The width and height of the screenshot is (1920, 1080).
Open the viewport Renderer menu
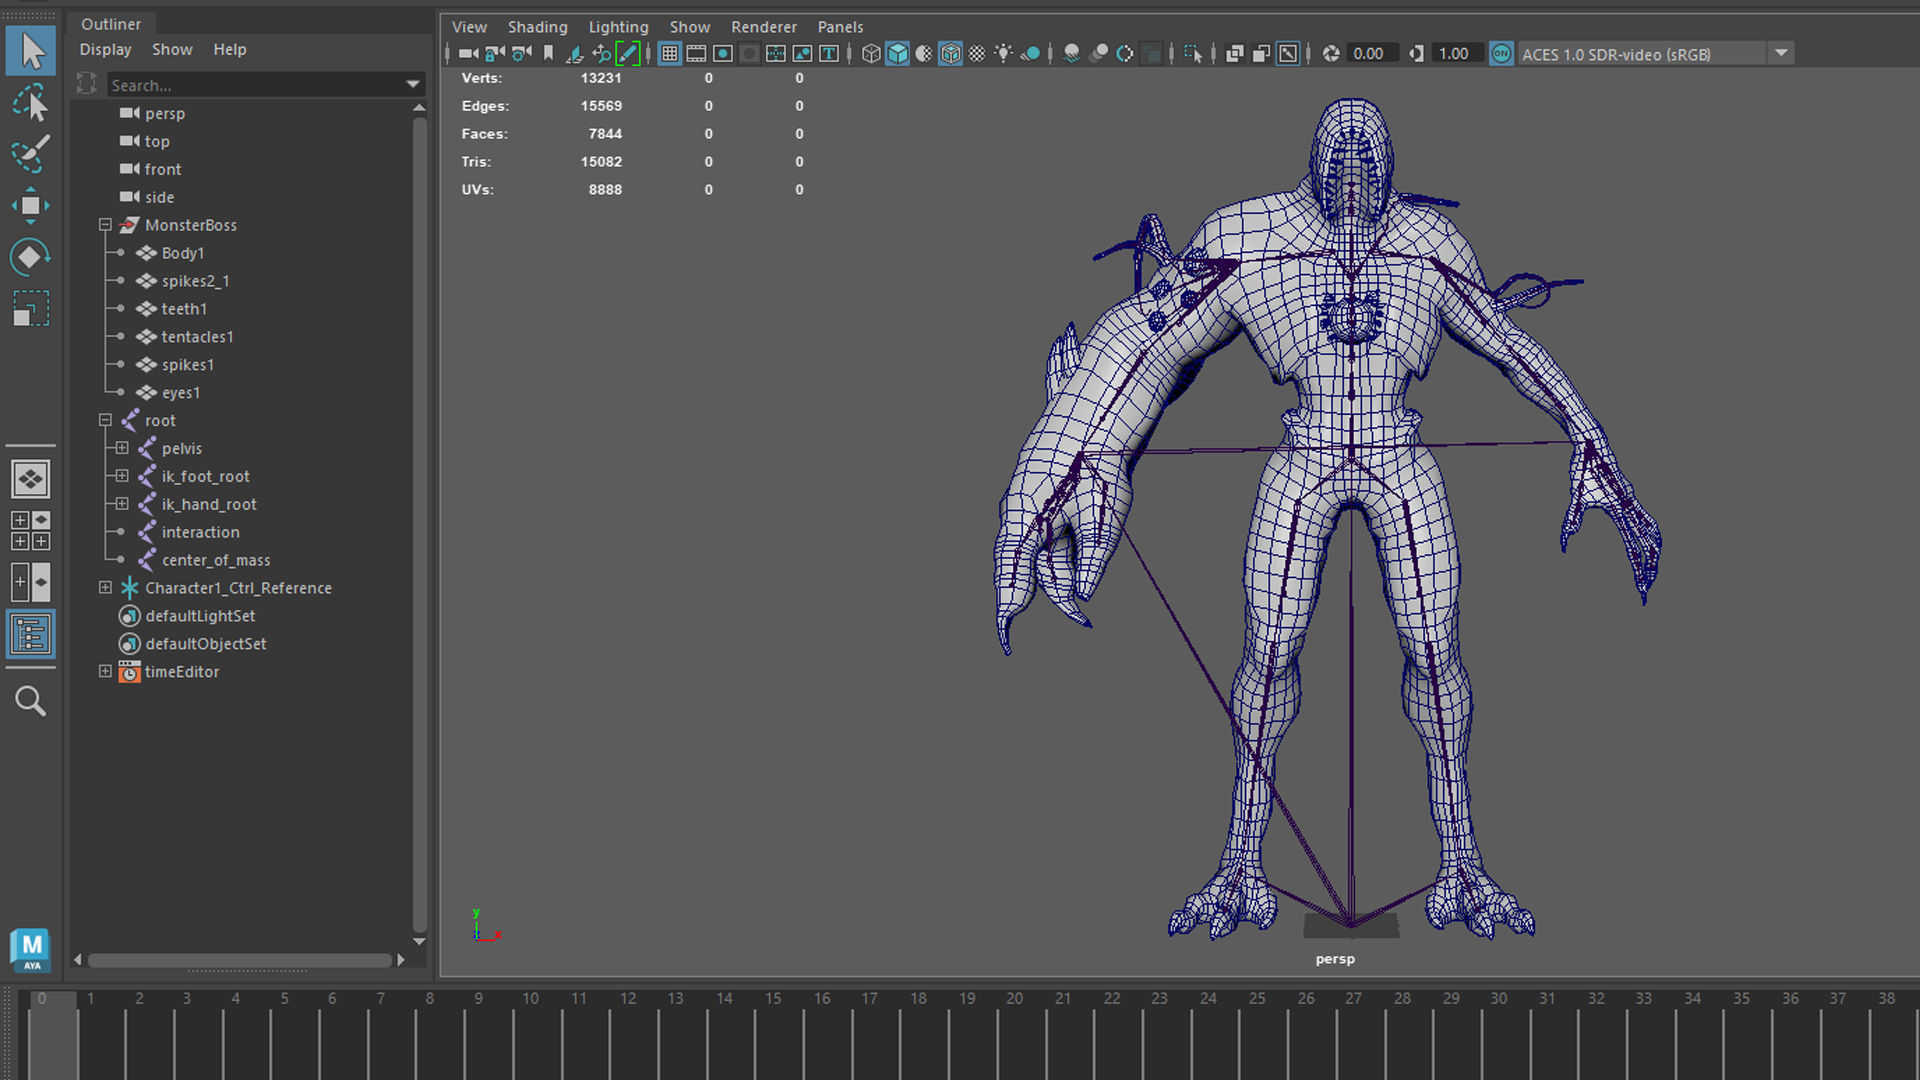coord(763,27)
